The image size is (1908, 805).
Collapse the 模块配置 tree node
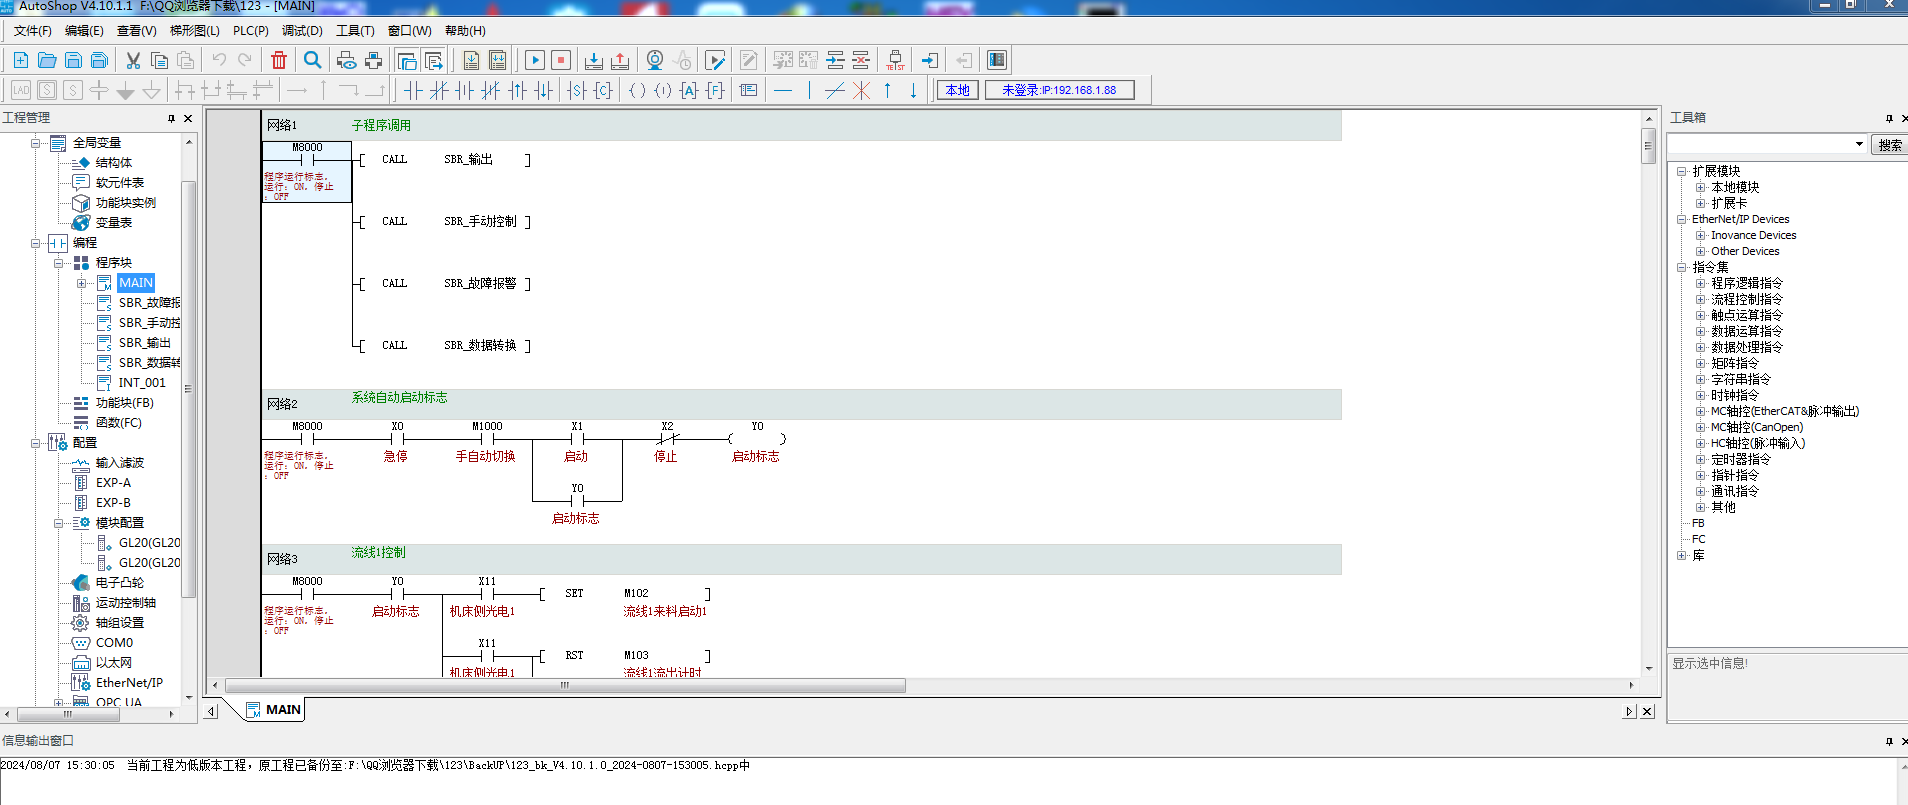tap(59, 523)
